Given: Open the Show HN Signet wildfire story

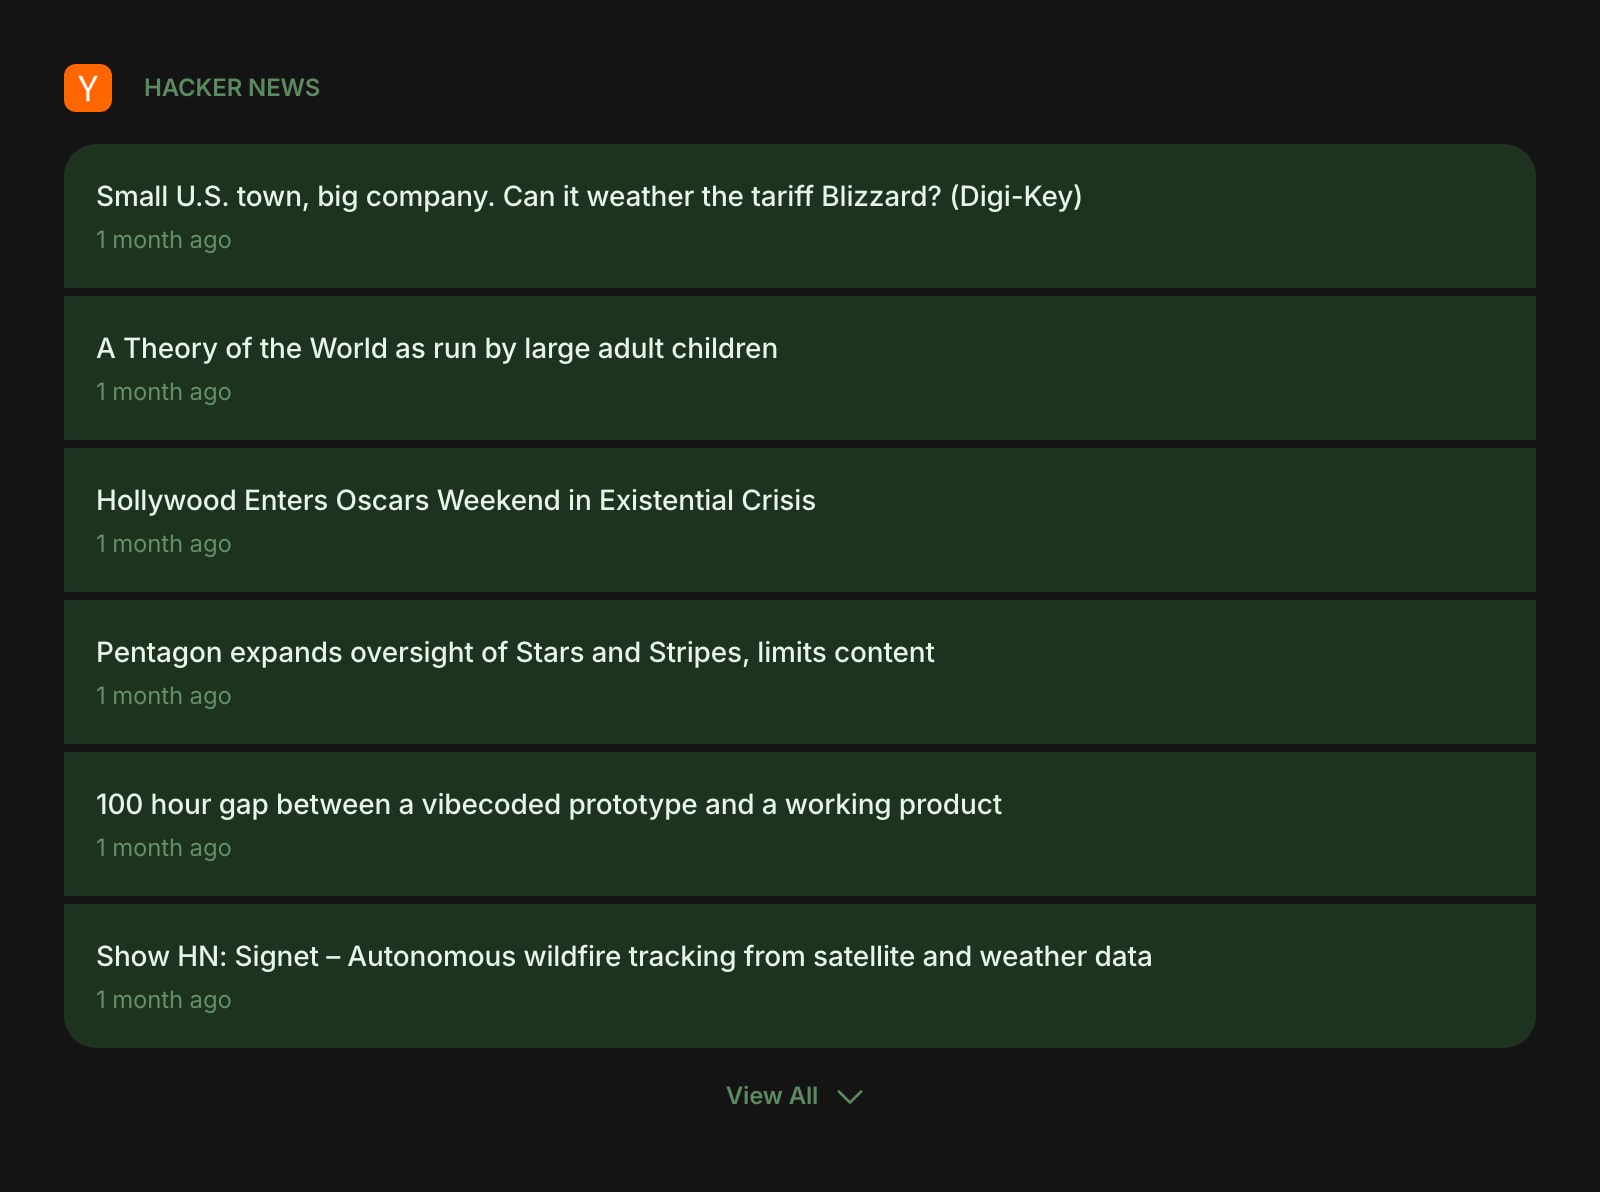Looking at the screenshot, I should (x=624, y=956).
